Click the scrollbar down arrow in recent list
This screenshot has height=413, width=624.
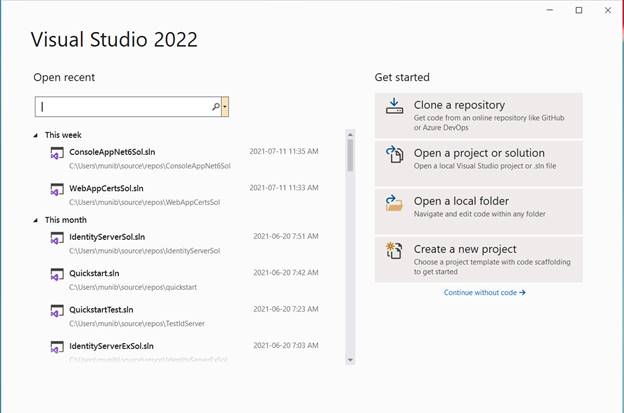tap(350, 360)
